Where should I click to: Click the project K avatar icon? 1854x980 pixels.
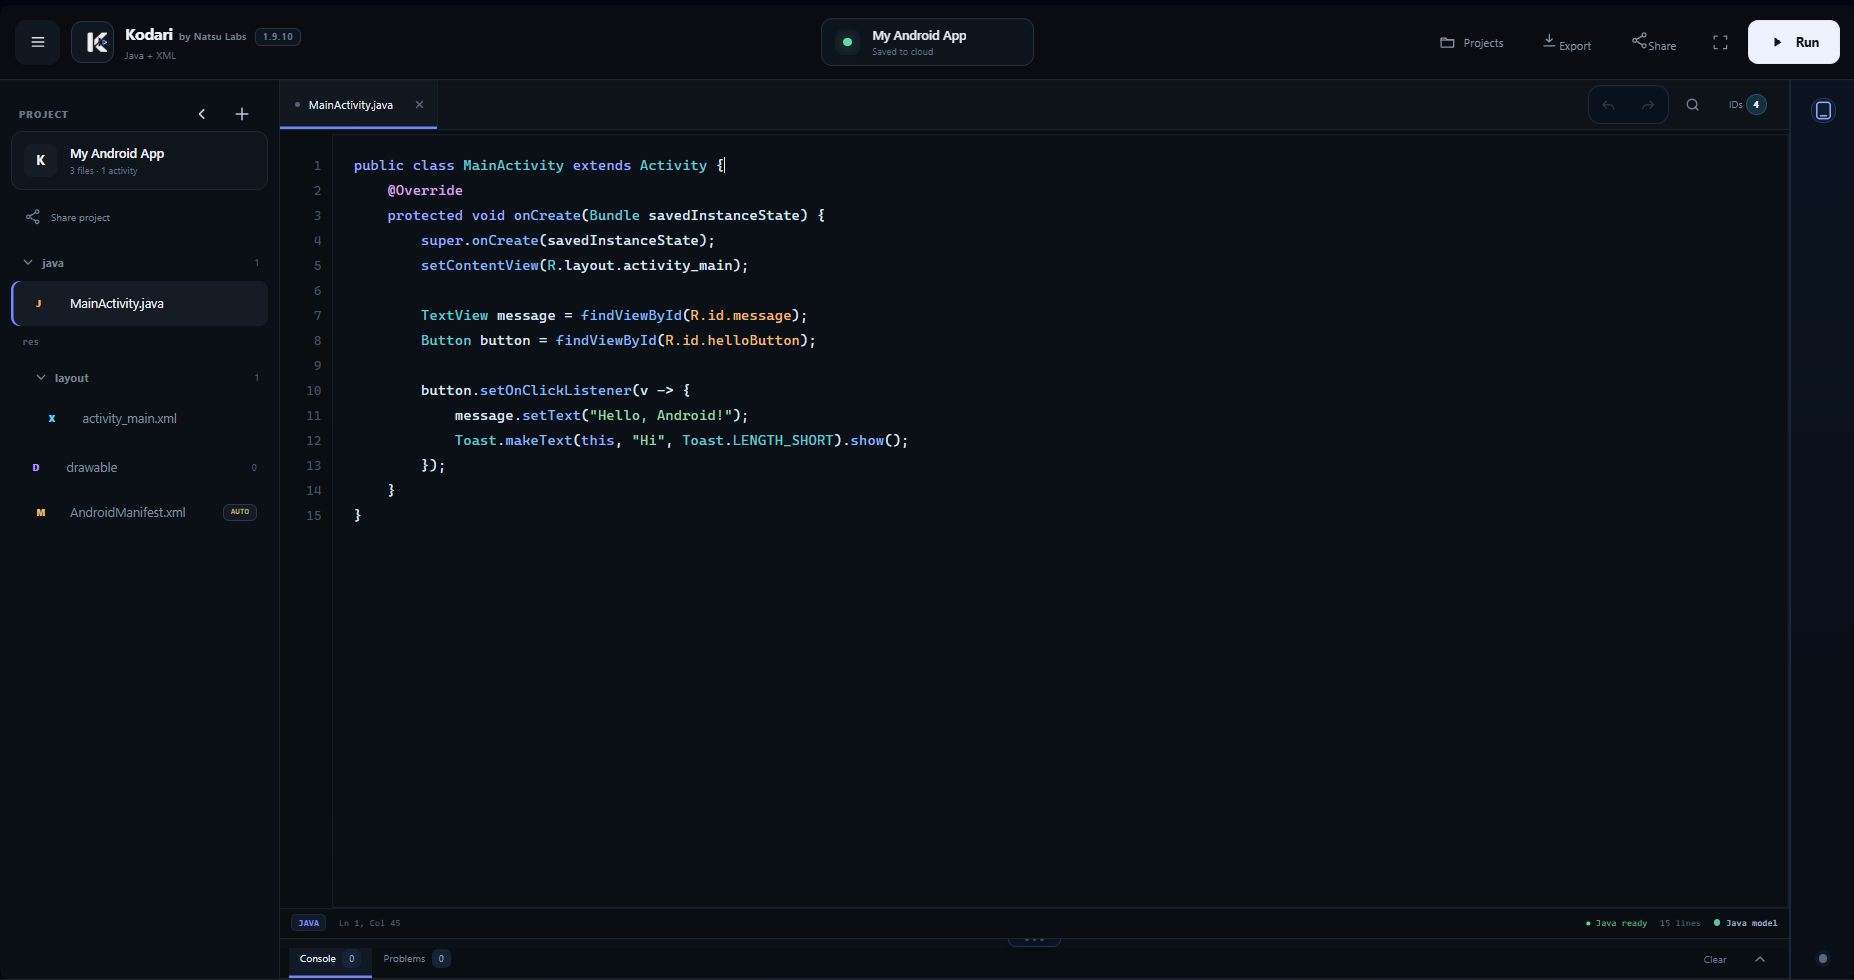(x=40, y=160)
